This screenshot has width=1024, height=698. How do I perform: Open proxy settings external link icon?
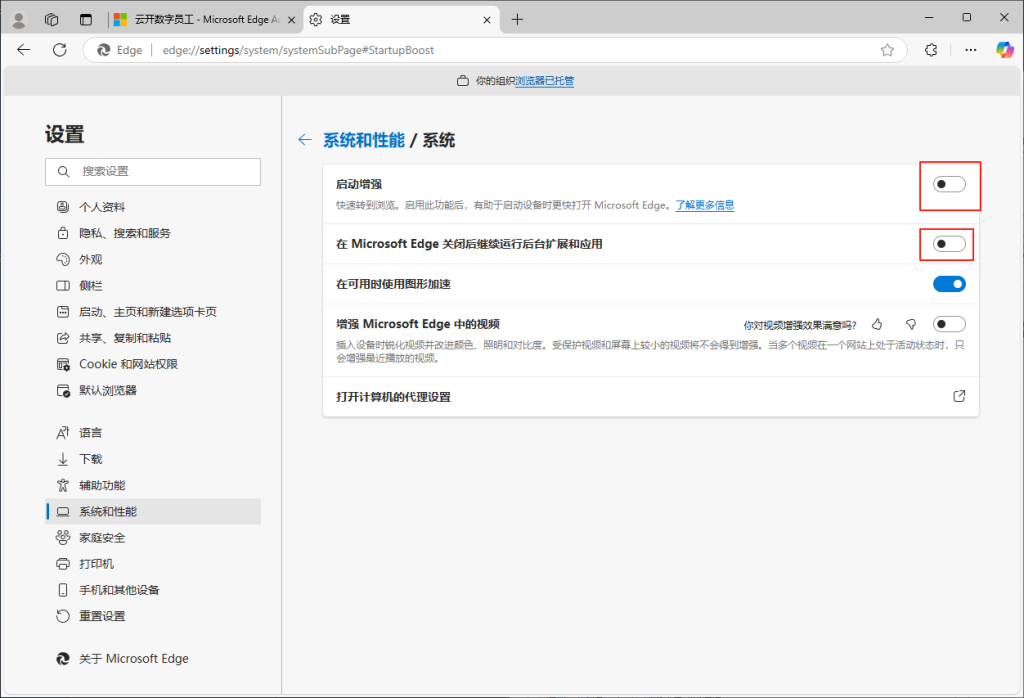pos(959,396)
